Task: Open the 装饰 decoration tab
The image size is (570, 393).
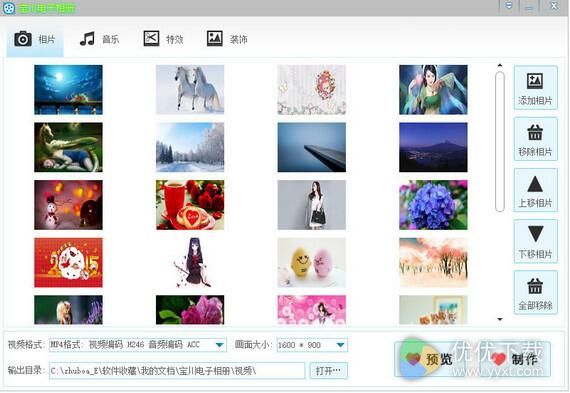Action: click(227, 39)
